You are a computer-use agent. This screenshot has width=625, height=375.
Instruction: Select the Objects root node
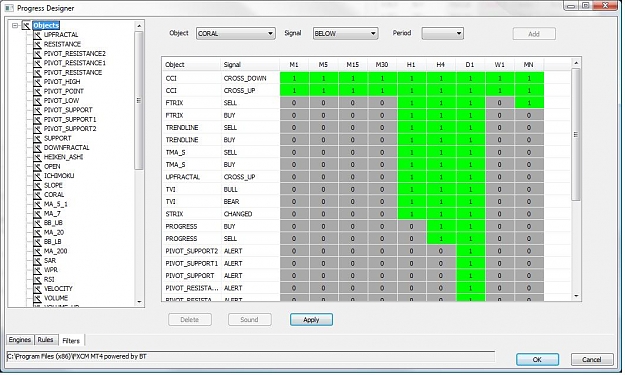(46, 26)
